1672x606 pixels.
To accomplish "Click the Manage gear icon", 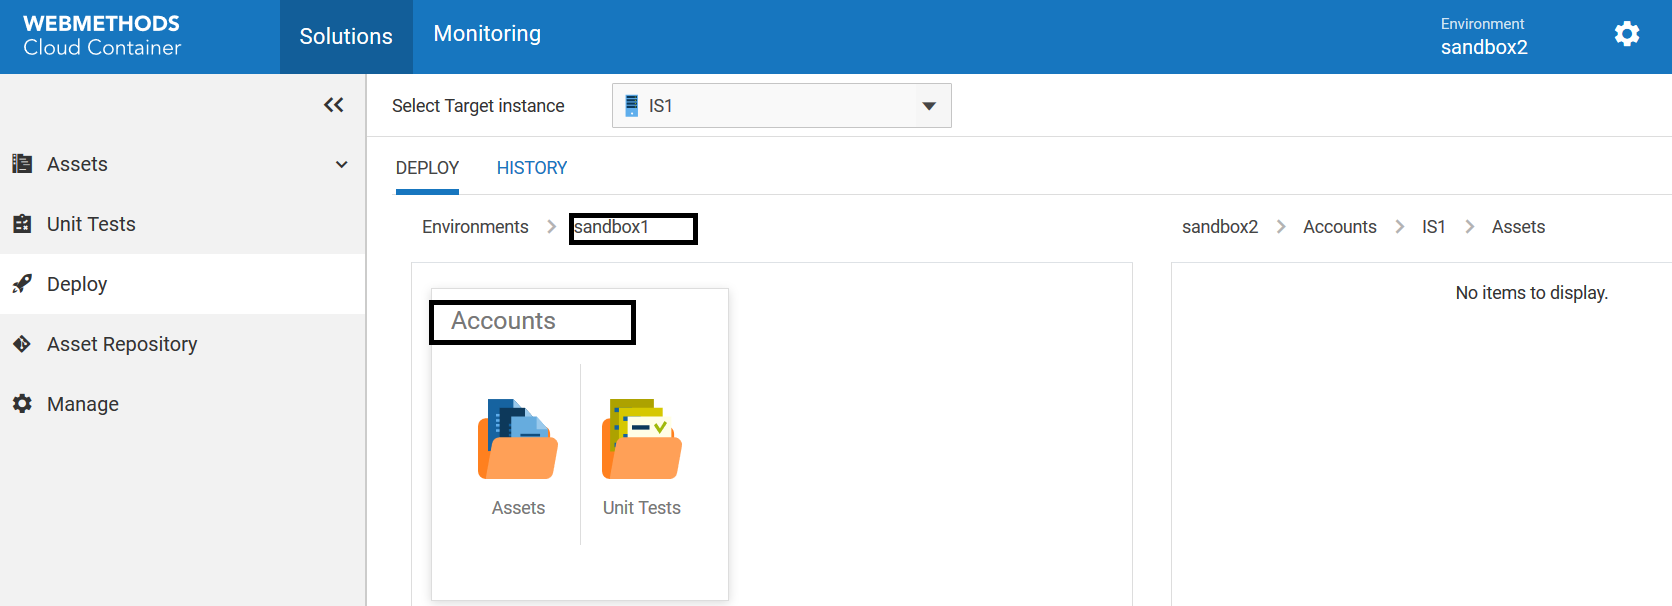I will 22,404.
